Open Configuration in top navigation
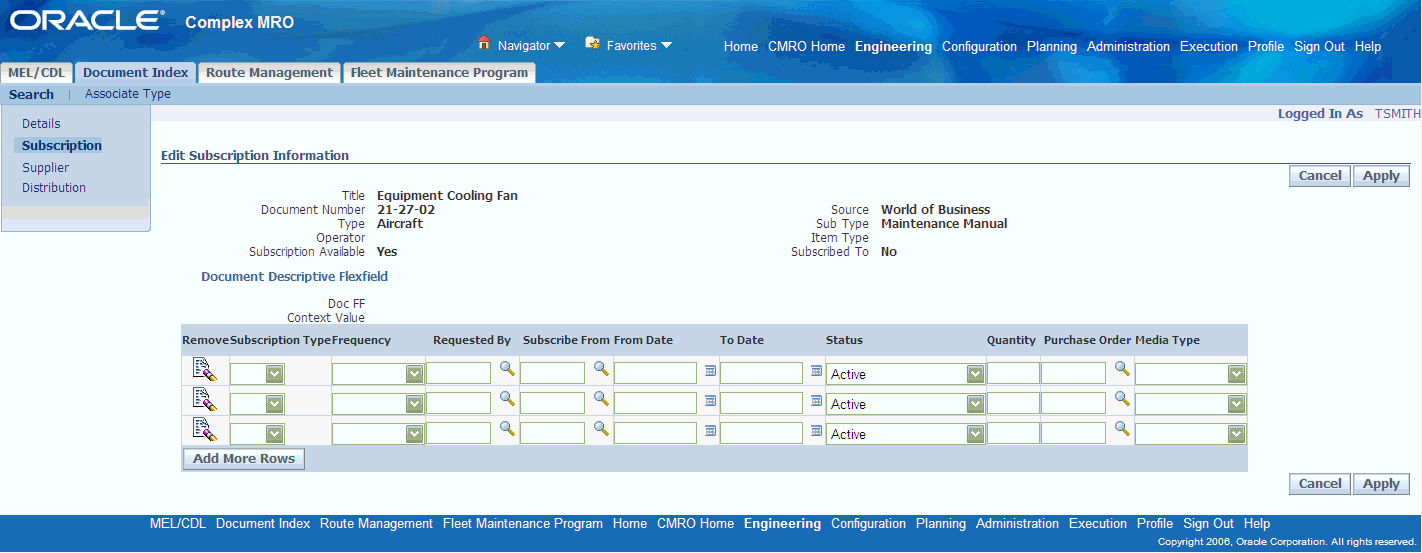 tap(979, 46)
